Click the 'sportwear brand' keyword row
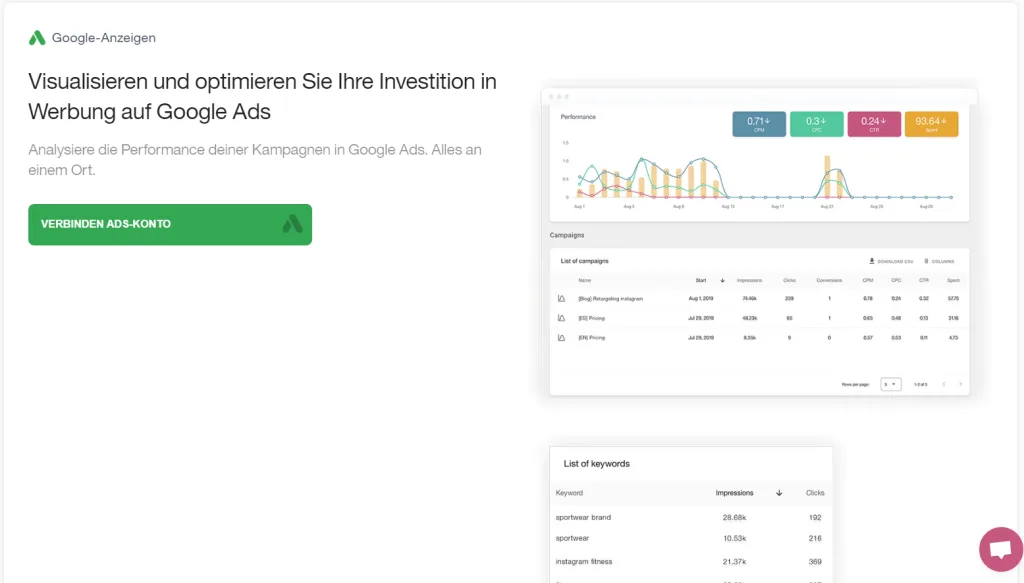This screenshot has height=583, width=1024. (583, 517)
